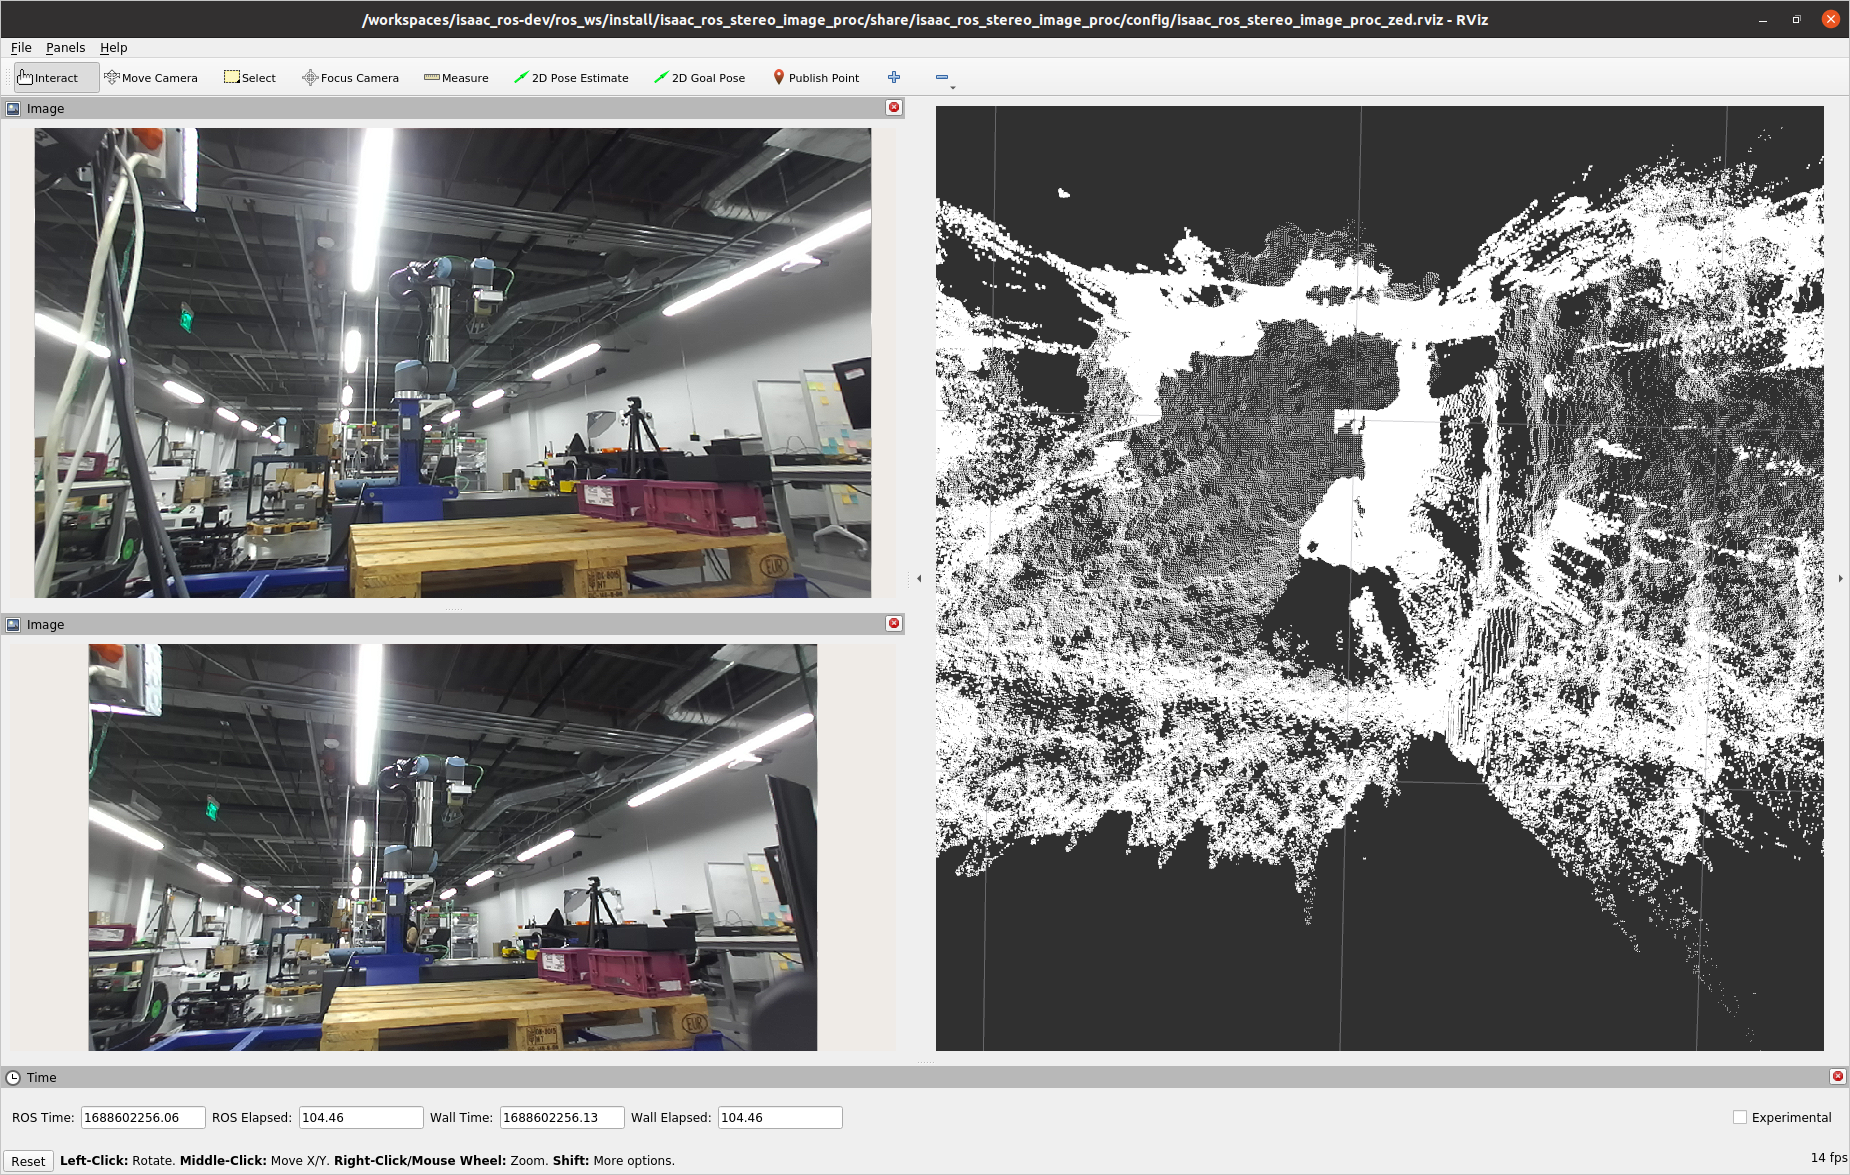Select the Interact tool
Screen dimensions: 1850x1175
tap(56, 78)
